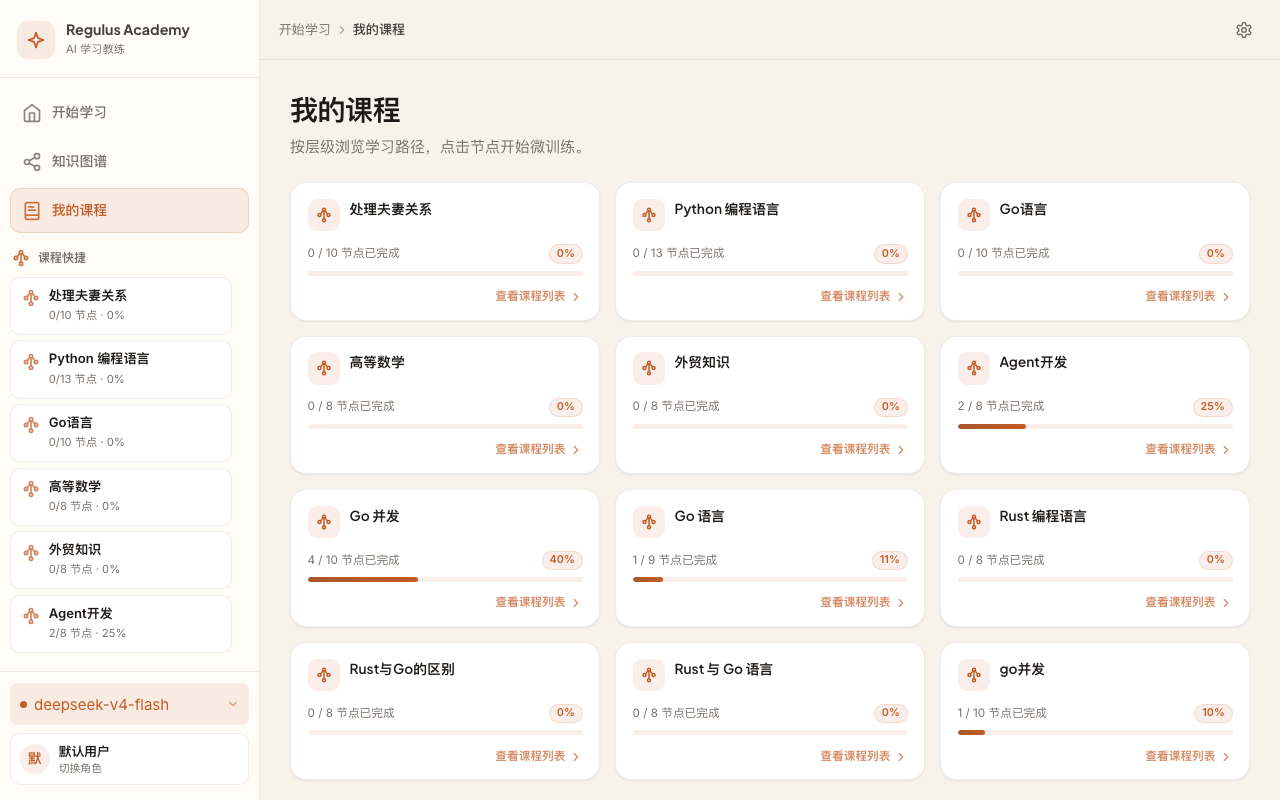Screen dimensions: 1280x800
Task: Click chevron arrow in Agent开发 card link
Action: (x=1226, y=450)
